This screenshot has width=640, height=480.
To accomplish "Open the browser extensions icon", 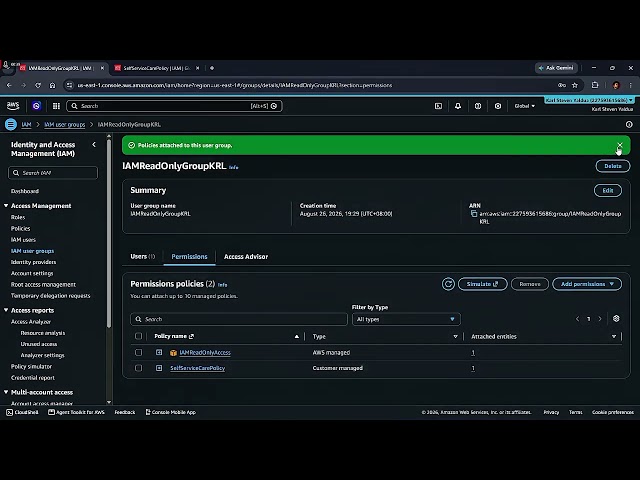I will [x=595, y=85].
